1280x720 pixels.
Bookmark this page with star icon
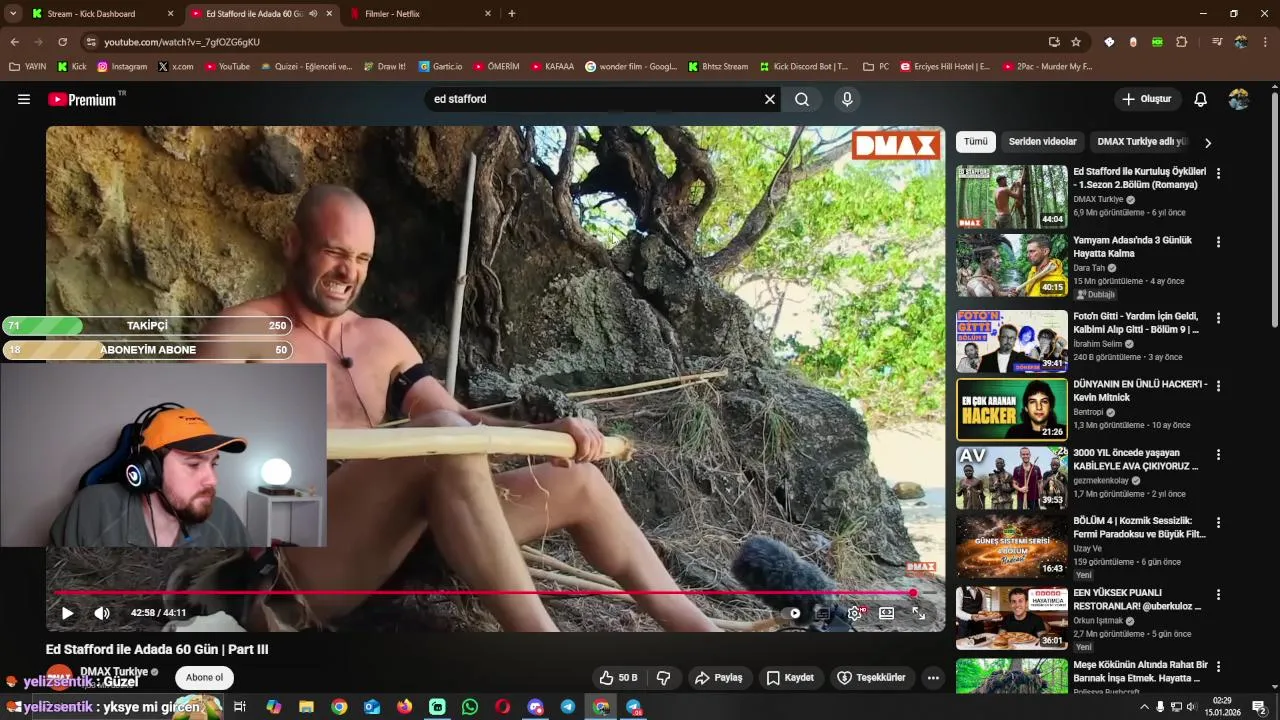tap(1076, 42)
